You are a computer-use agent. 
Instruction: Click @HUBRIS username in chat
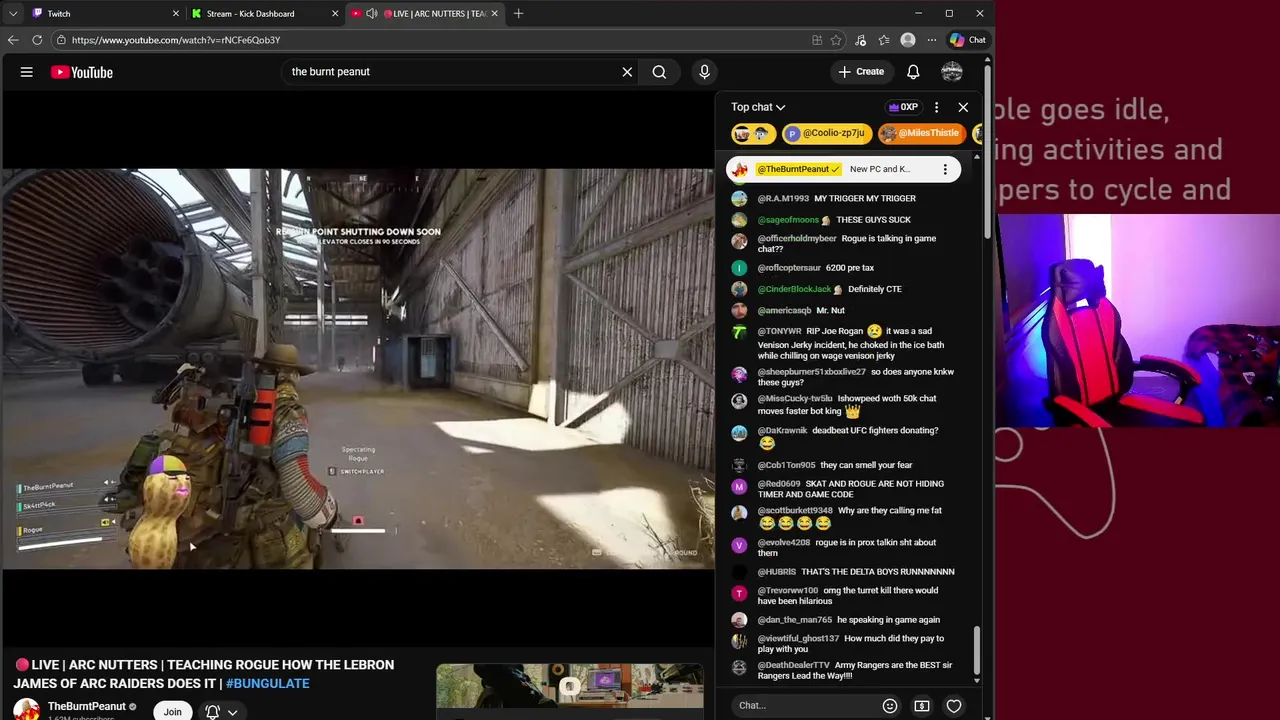pyautogui.click(x=777, y=572)
